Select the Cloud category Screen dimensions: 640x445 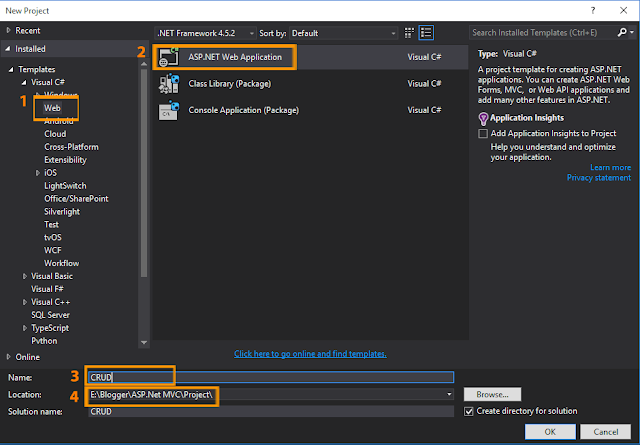pos(55,134)
